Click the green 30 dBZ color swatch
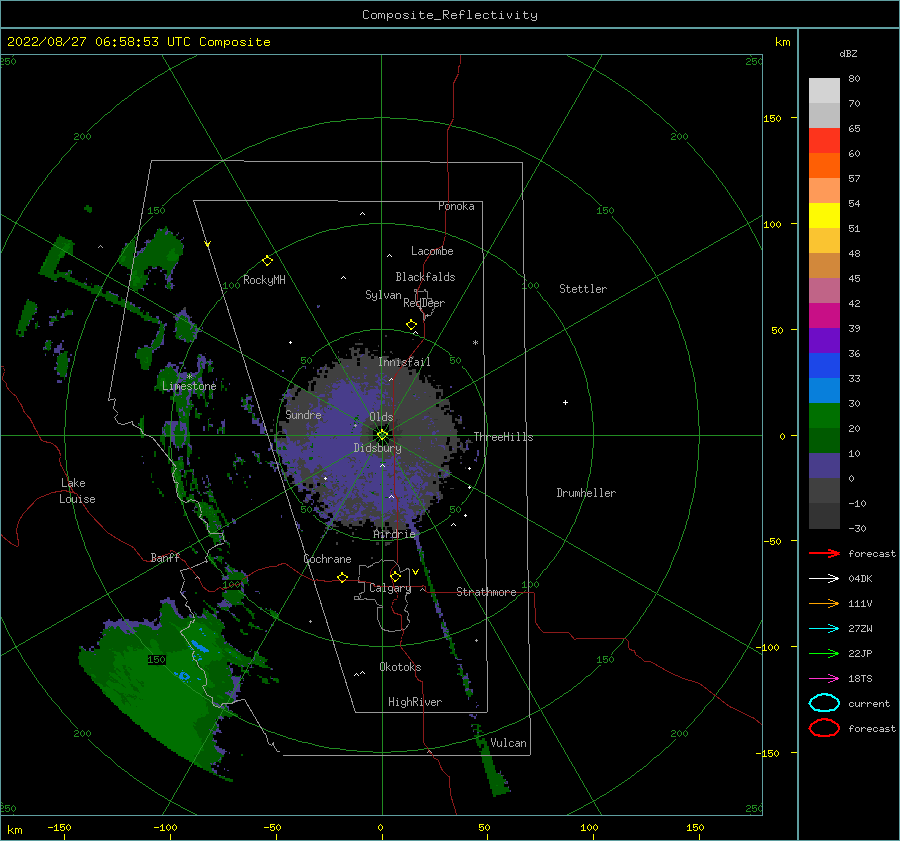The width and height of the screenshot is (900, 841). [824, 415]
